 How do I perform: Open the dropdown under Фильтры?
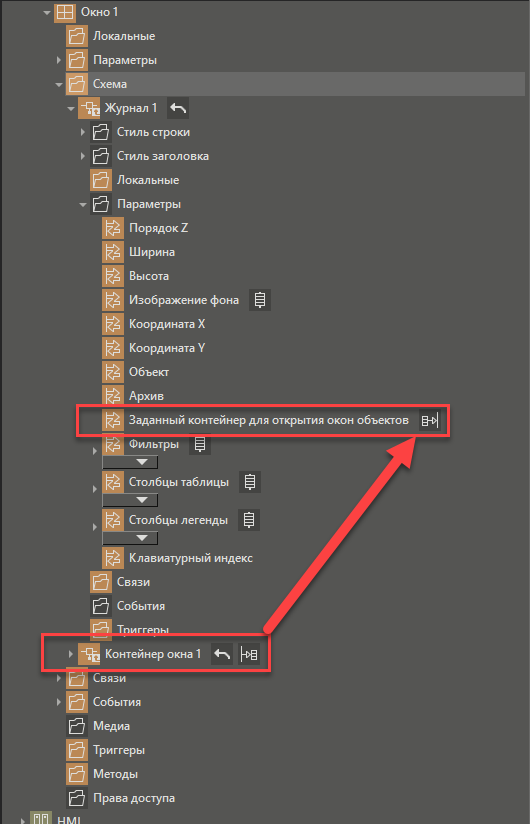tap(130, 462)
